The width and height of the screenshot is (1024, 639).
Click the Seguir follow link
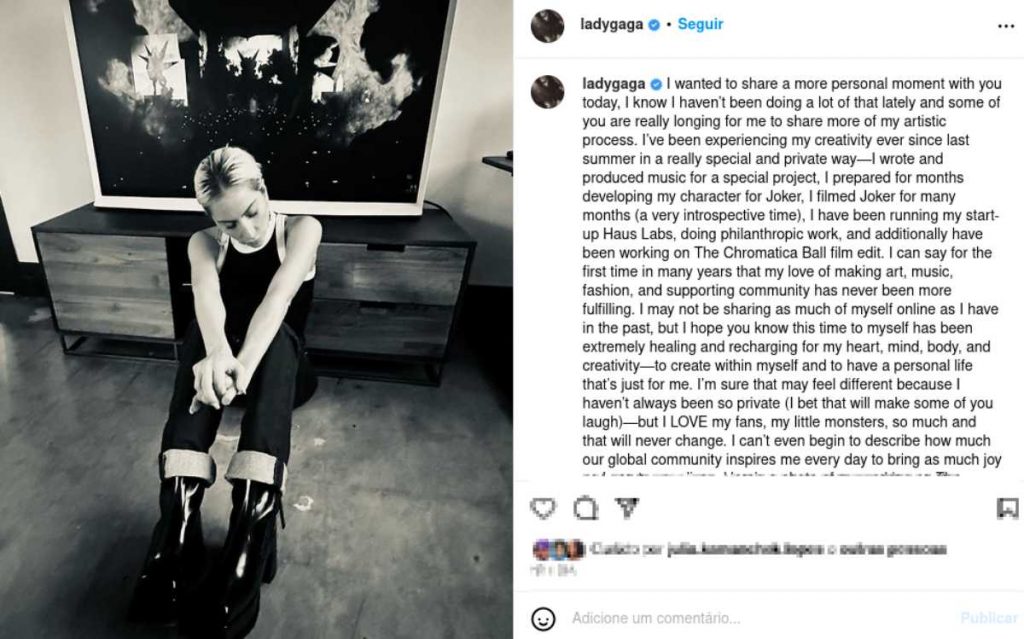click(700, 24)
